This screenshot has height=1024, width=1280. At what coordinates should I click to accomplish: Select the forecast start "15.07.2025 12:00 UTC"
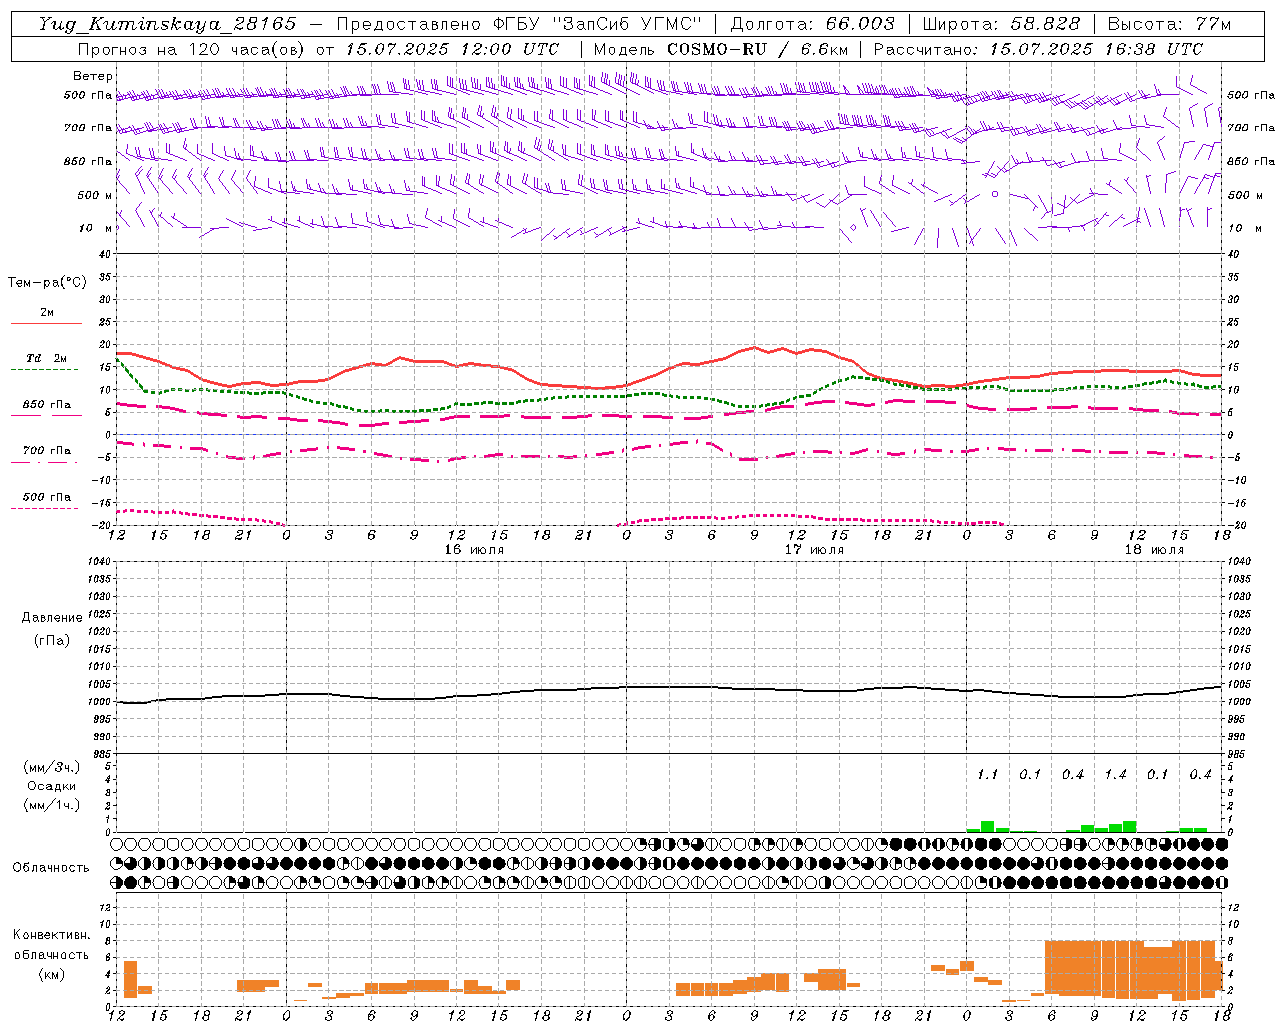[x=452, y=49]
